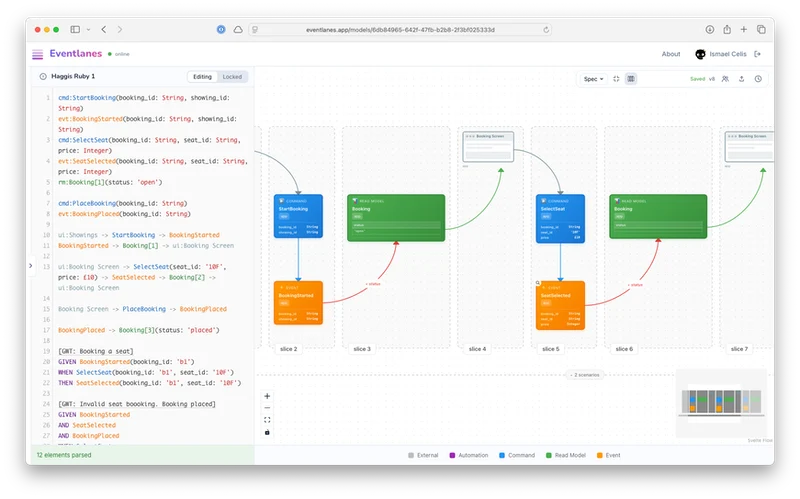This screenshot has height=499, width=800.
Task: Toggle the browser sidebar icon
Action: coord(75,30)
